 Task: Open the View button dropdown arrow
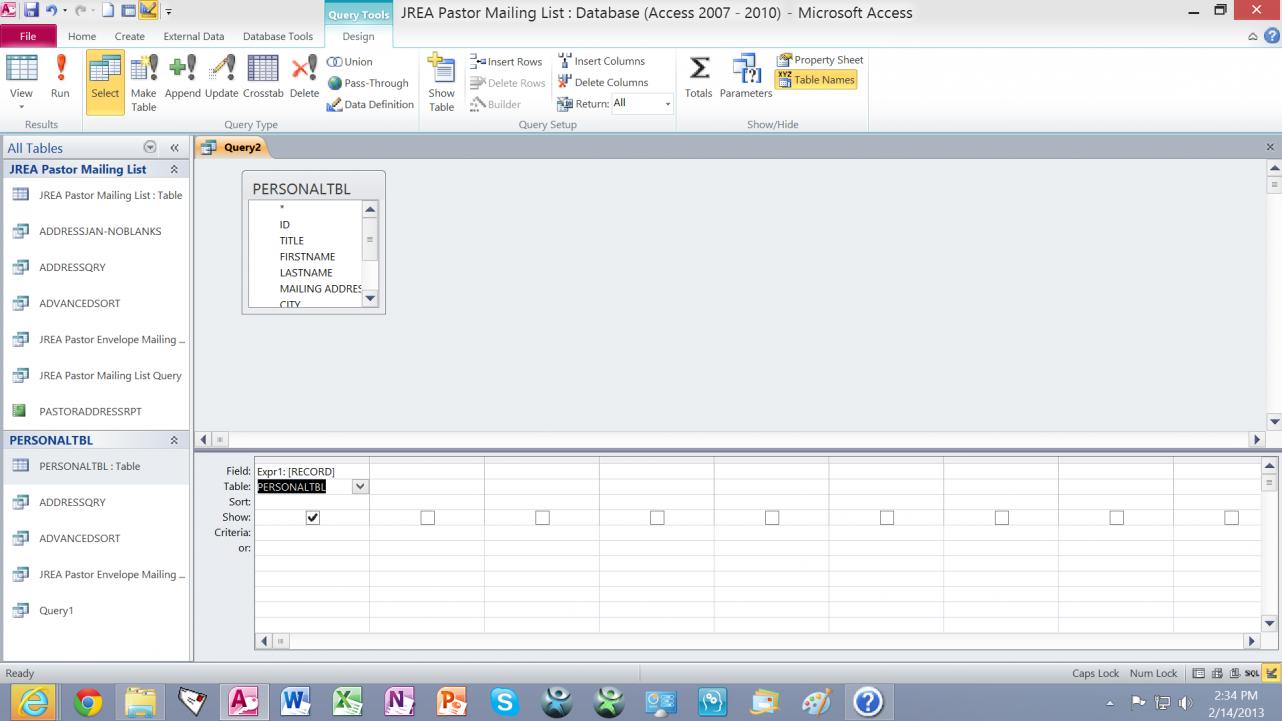click(21, 106)
